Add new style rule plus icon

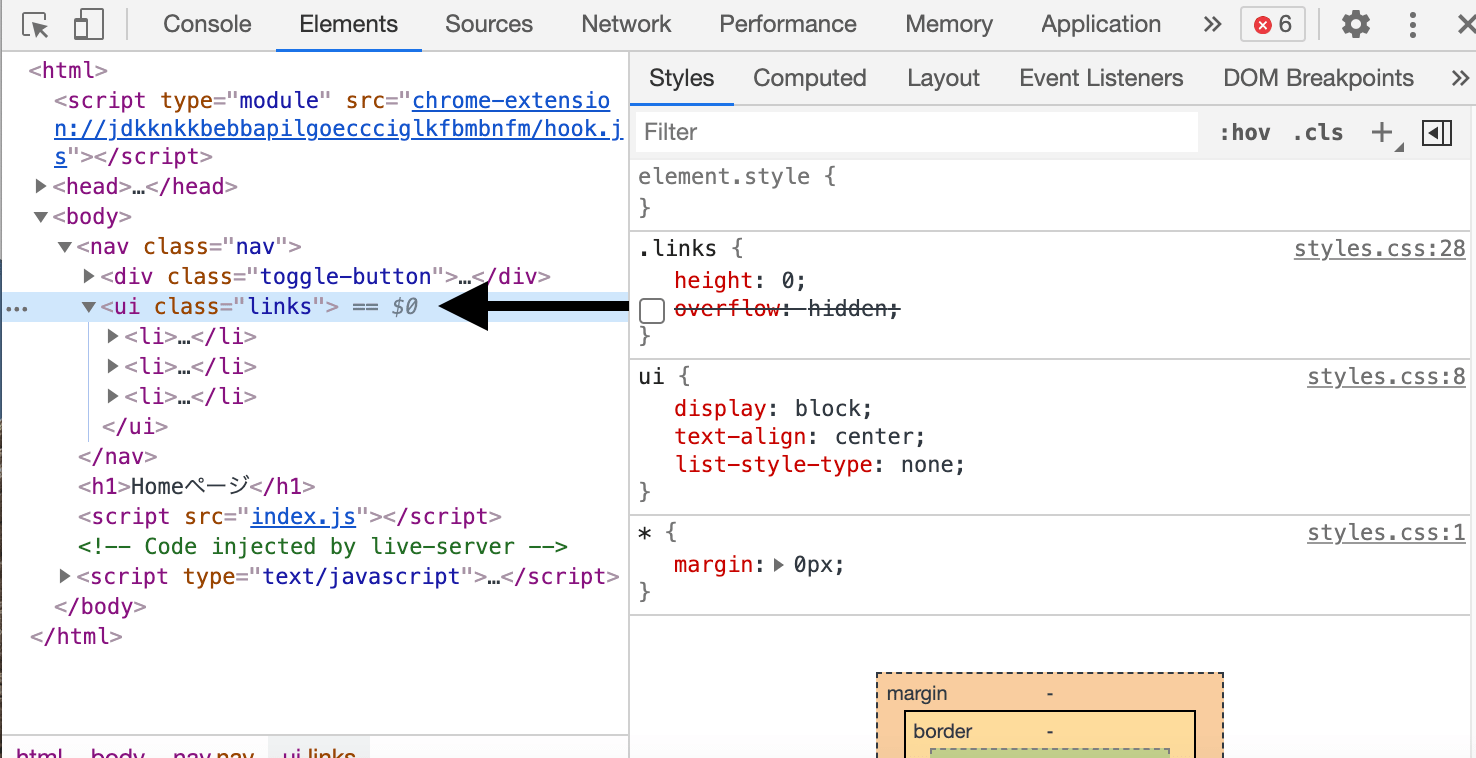(1382, 132)
